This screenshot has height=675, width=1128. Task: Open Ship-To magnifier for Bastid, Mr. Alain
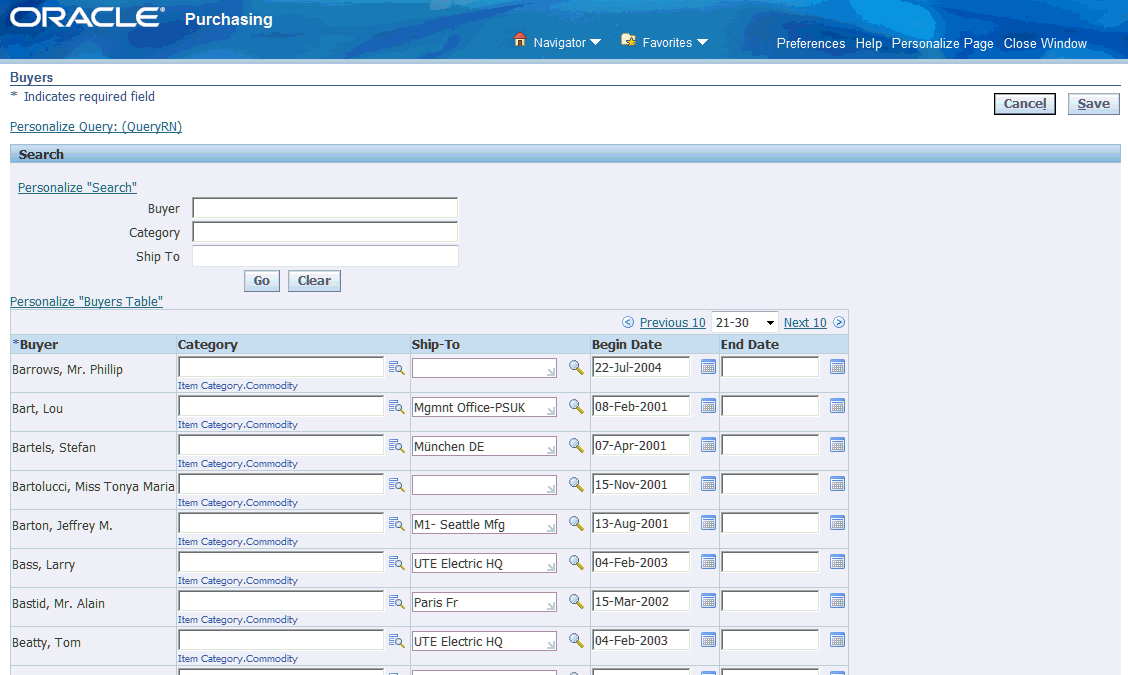pos(576,600)
